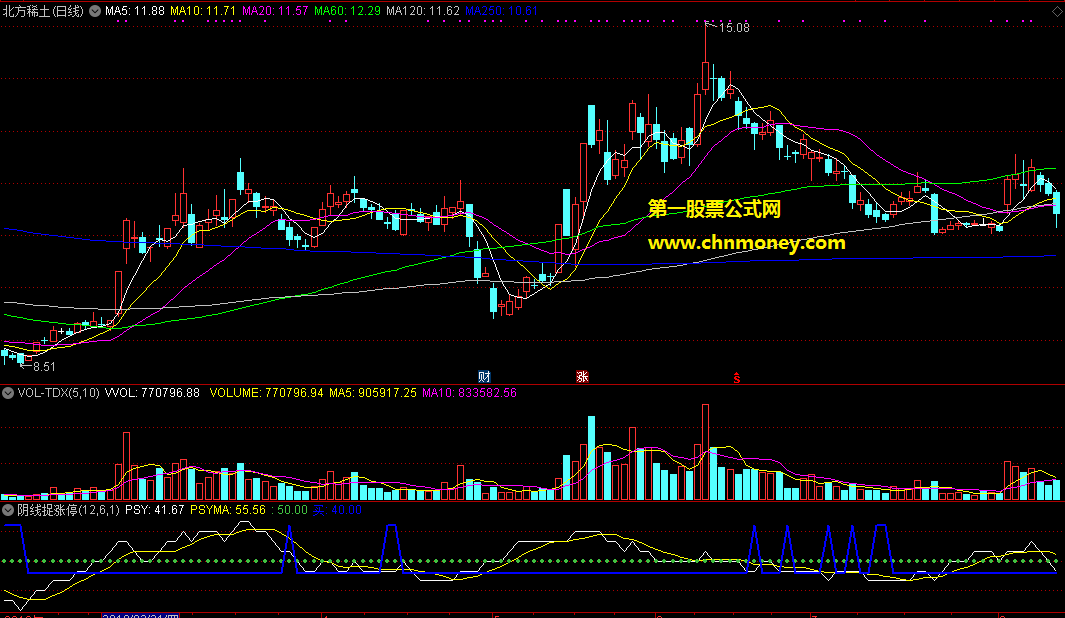Image resolution: width=1065 pixels, height=618 pixels.
Task: Click the MA120: 11.62 label
Action: tap(422, 11)
